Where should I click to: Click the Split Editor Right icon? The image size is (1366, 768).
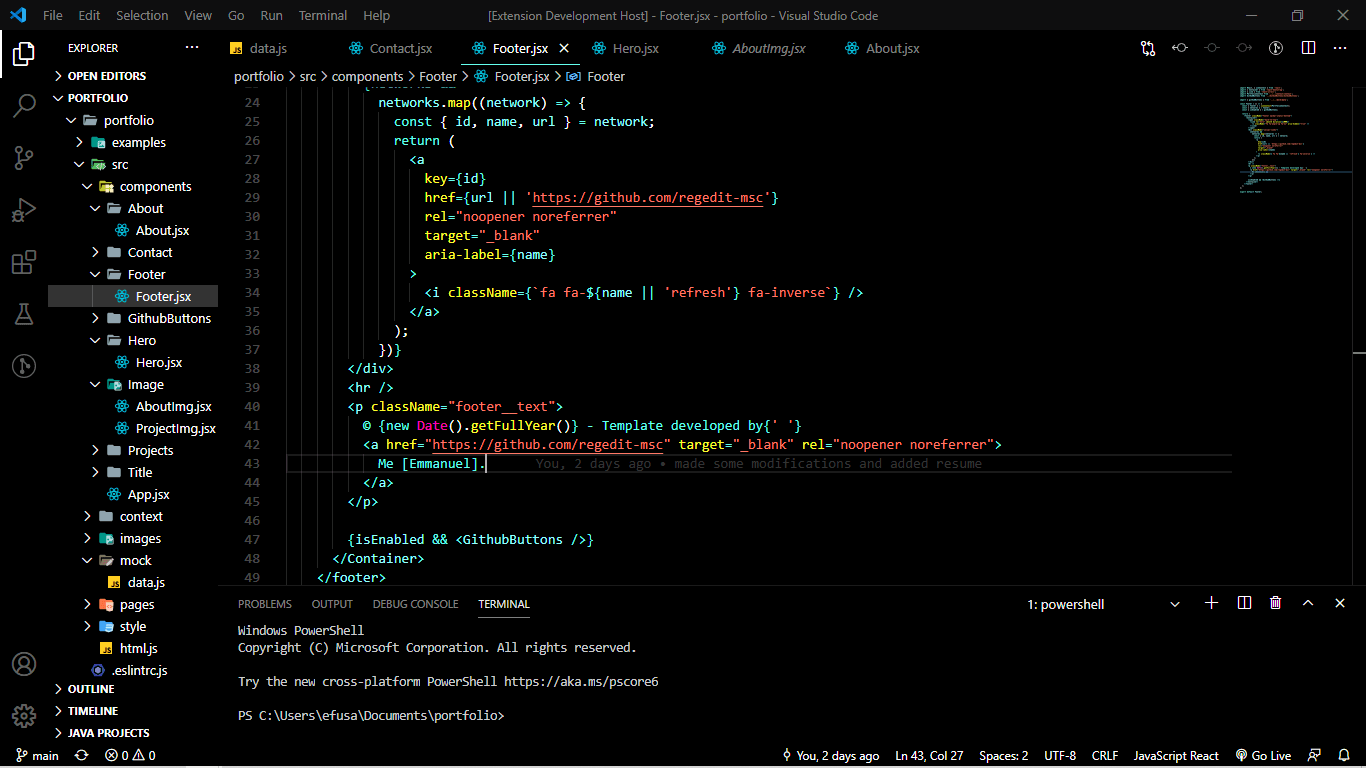click(1308, 48)
